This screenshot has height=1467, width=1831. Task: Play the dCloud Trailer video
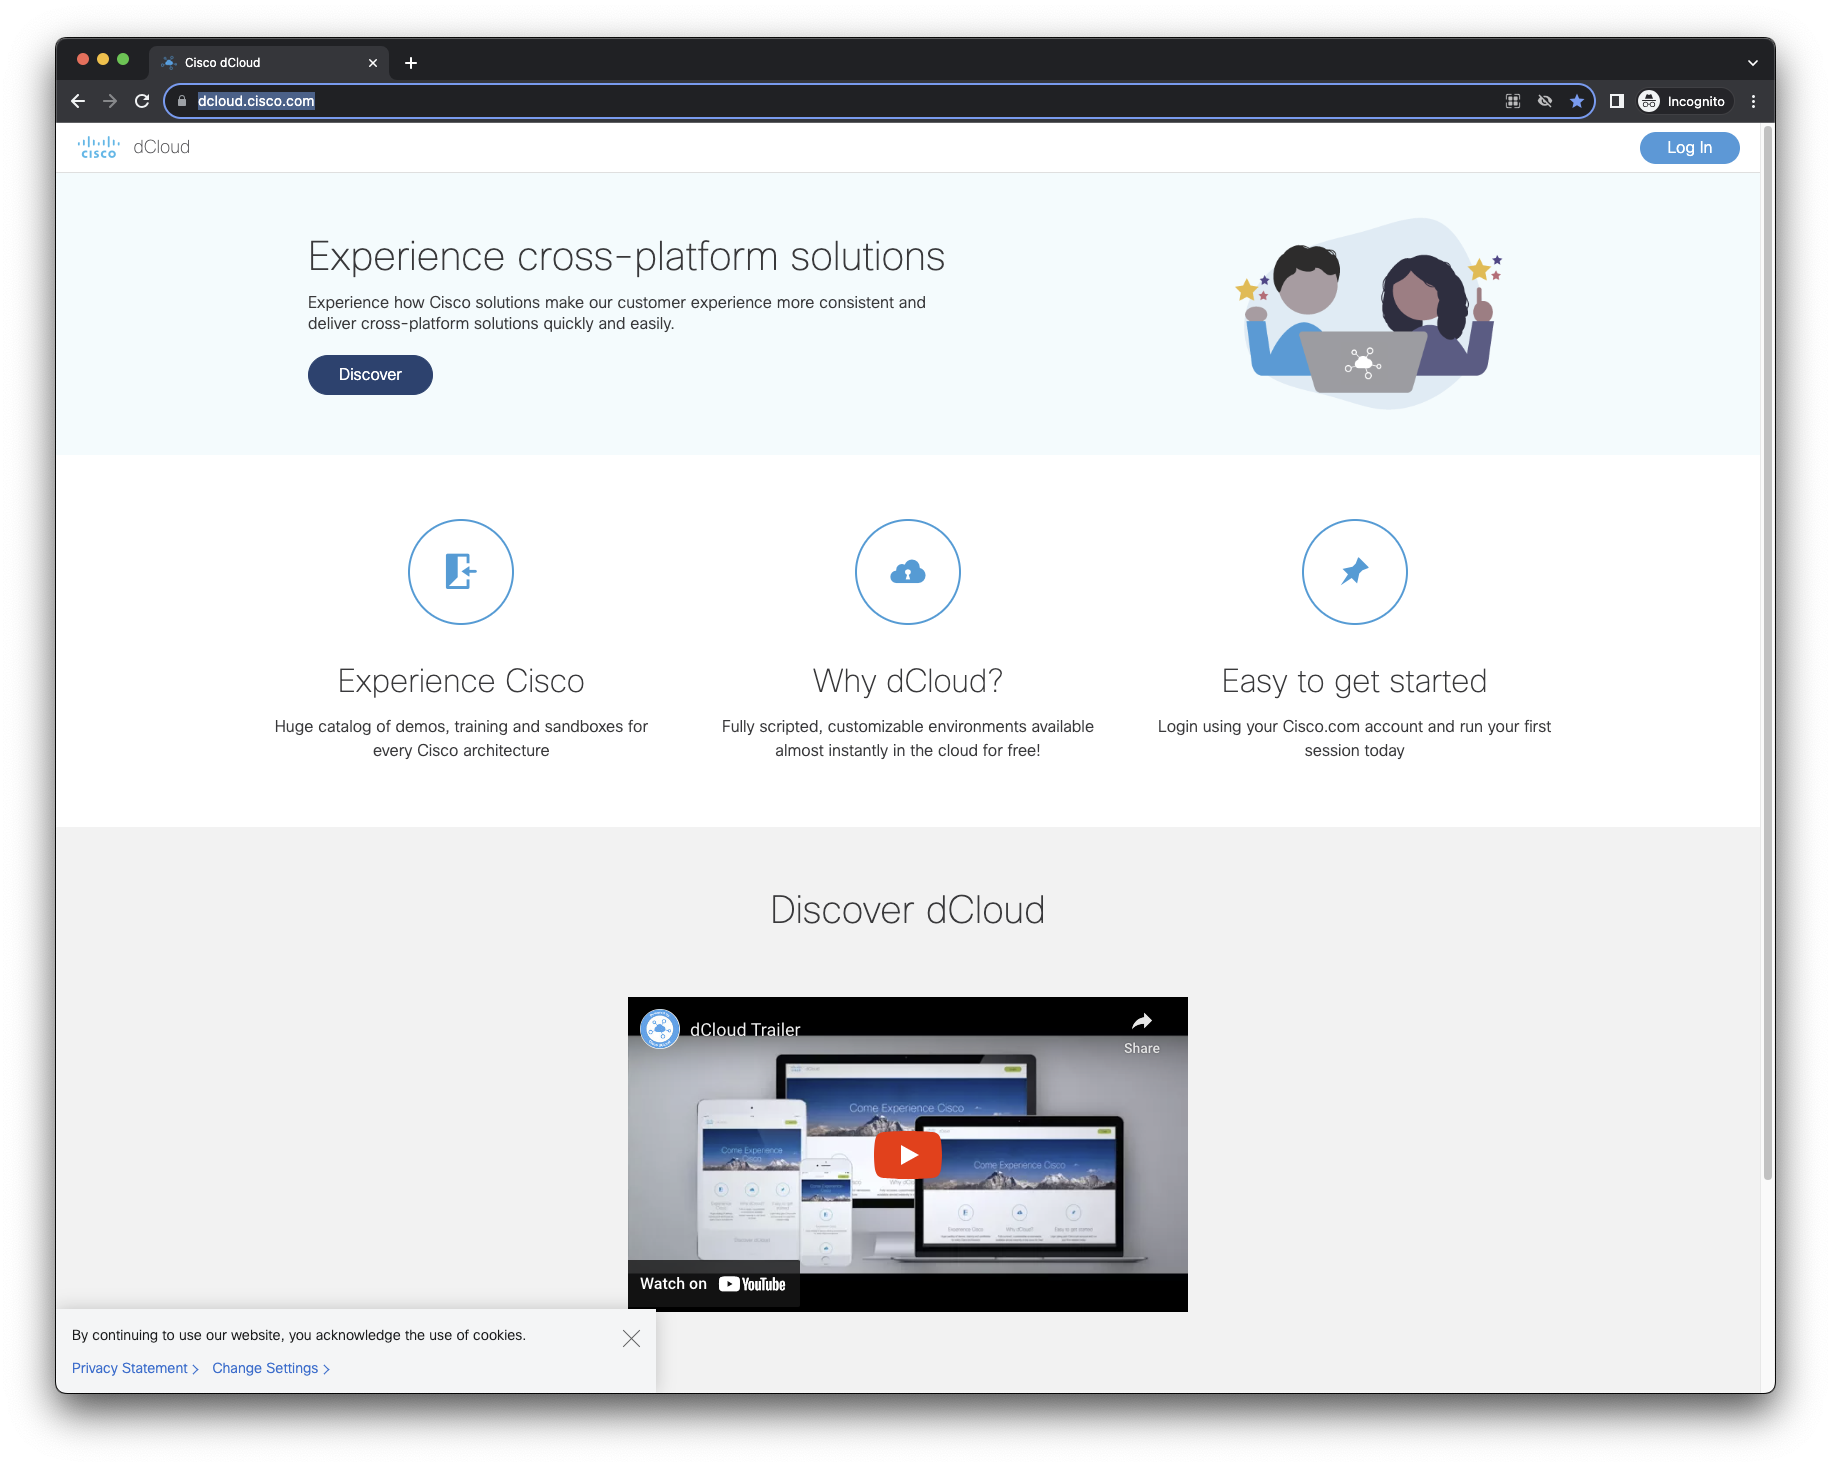[x=908, y=1155]
